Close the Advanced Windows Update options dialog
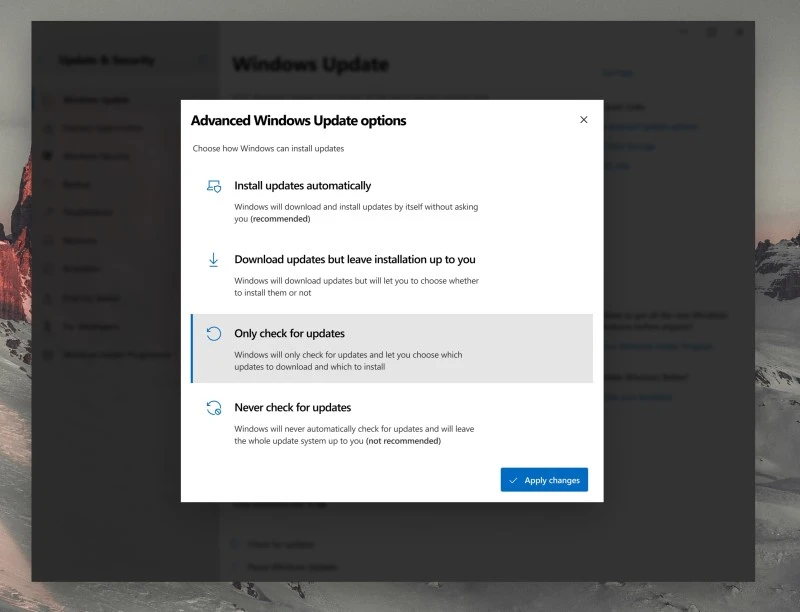Viewport: 800px width, 612px height. (584, 119)
